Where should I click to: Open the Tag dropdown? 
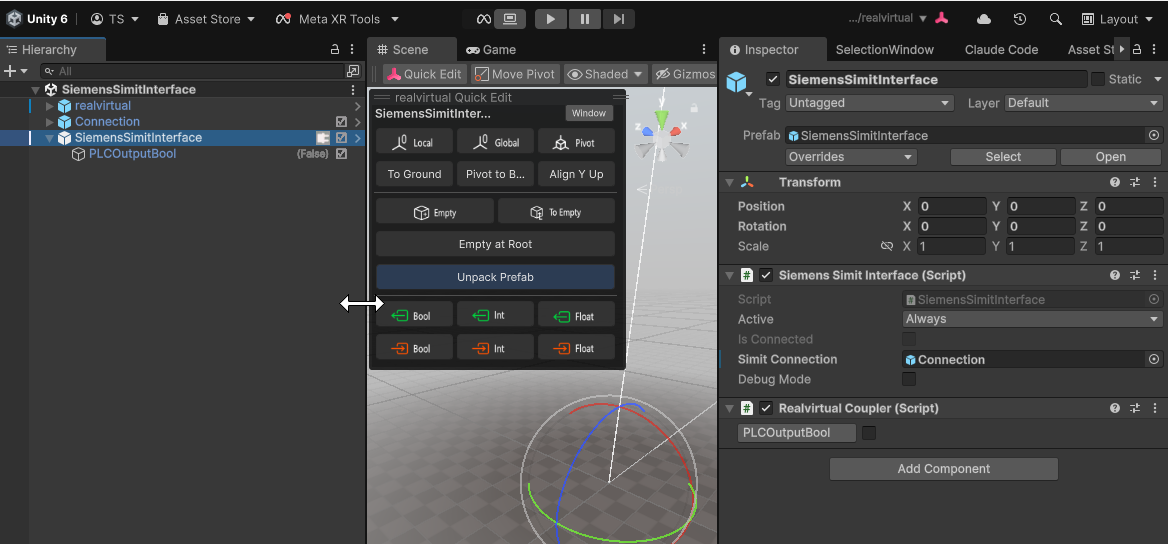[869, 103]
